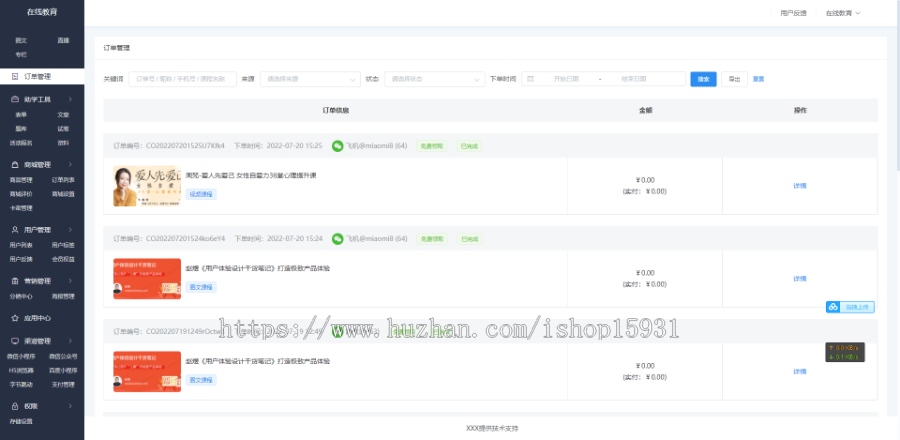
Task: Click the 重置 reset link
Action: click(758, 79)
